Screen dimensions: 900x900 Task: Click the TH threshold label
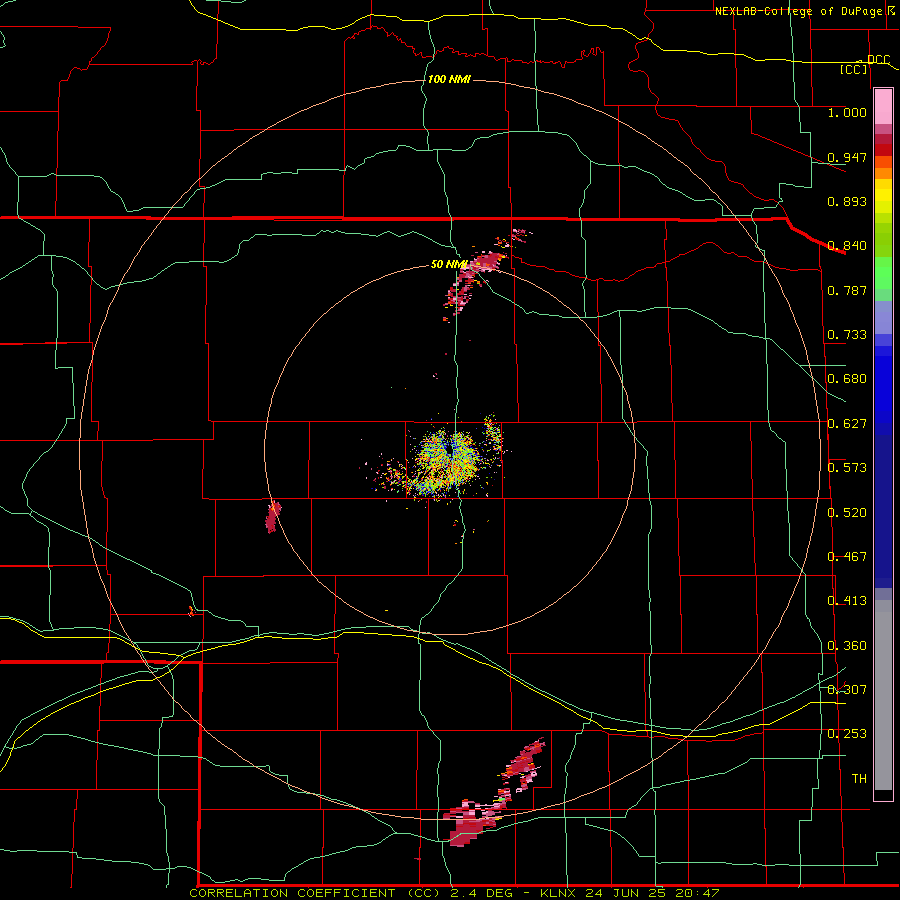click(x=859, y=779)
